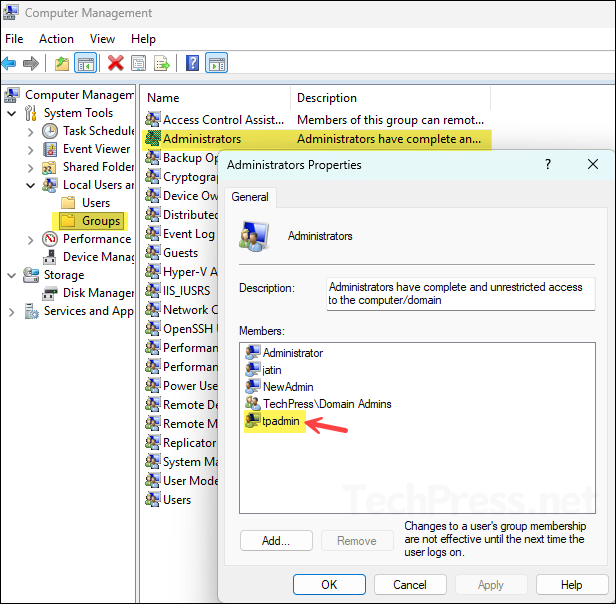
Task: Click the Help button in dialog
Action: coord(571,585)
